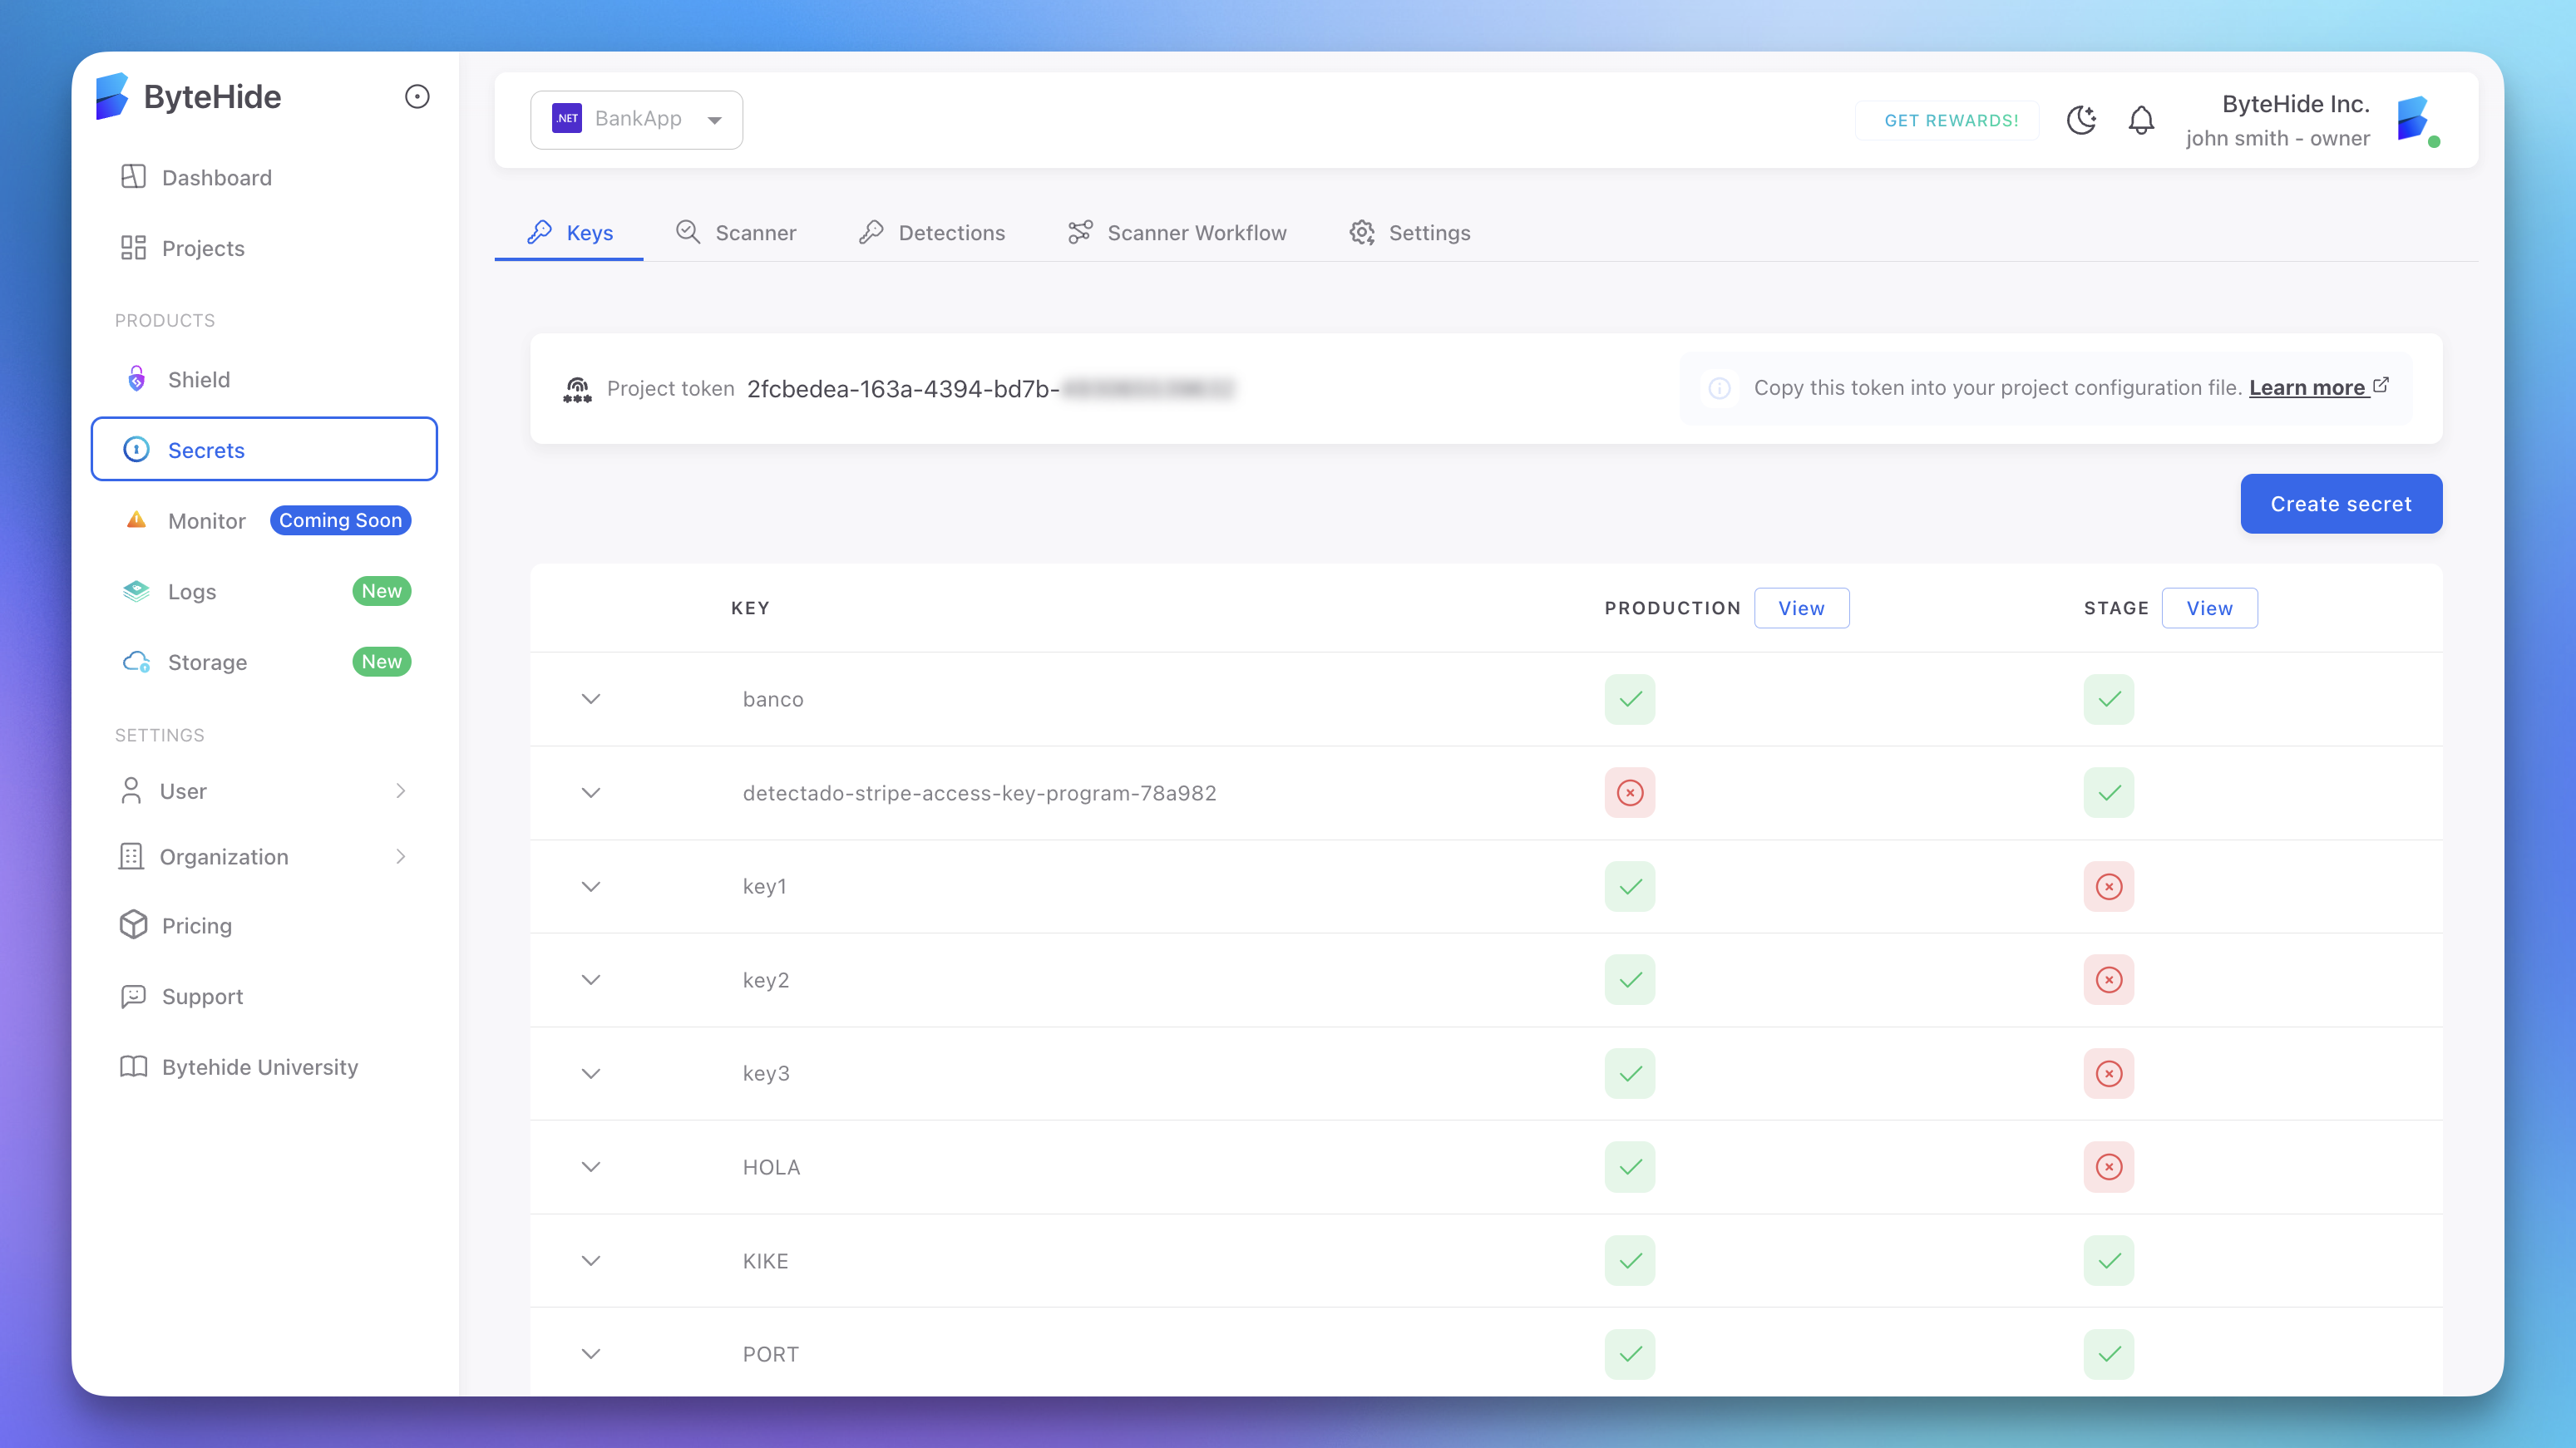The image size is (2576, 1448).
Task: Toggle stage status for HOLA key
Action: click(x=2109, y=1167)
